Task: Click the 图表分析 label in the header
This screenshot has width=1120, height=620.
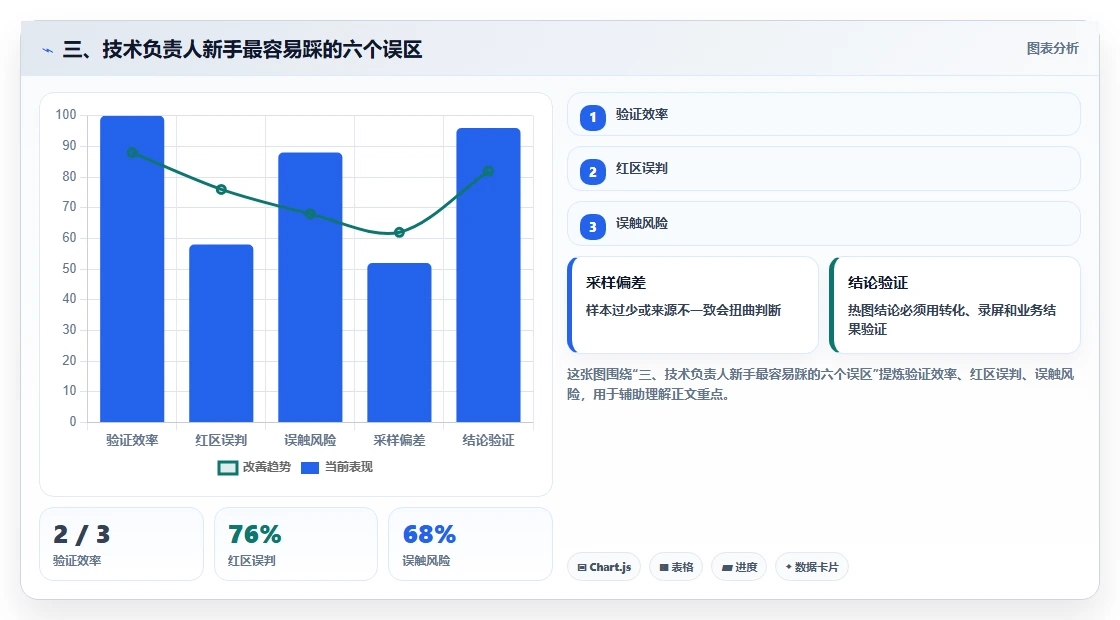Action: point(1052,49)
